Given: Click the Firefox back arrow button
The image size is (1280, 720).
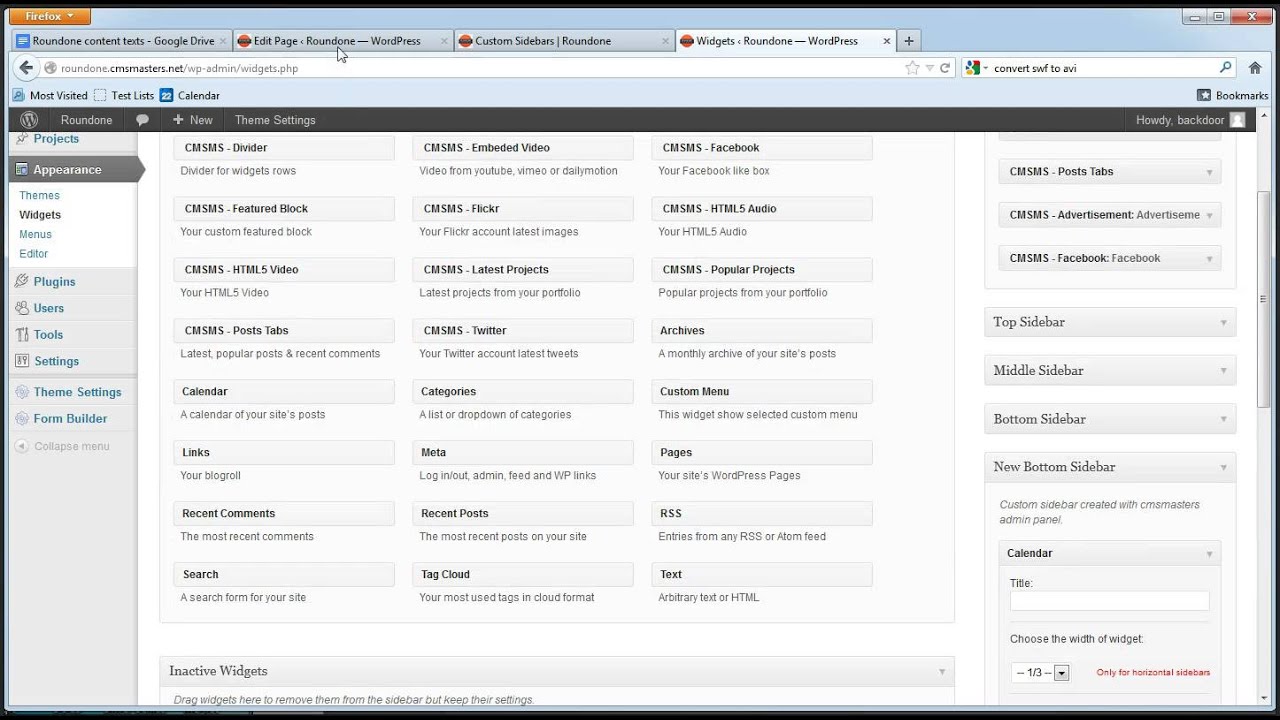Looking at the screenshot, I should tap(26, 68).
